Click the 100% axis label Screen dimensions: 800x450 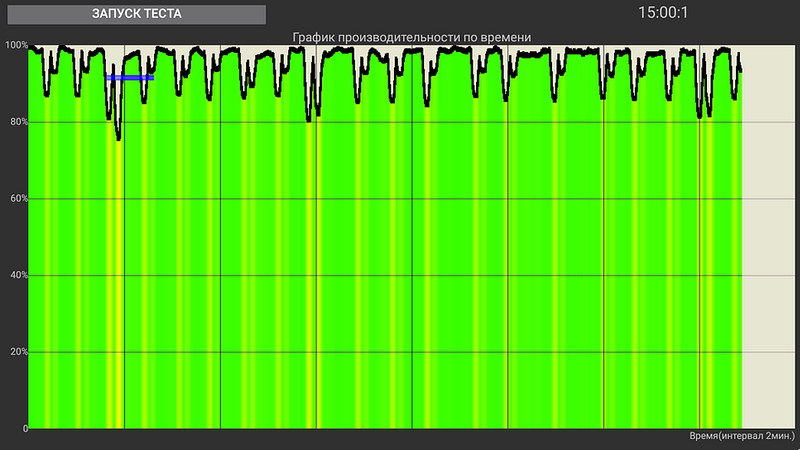coord(16,45)
